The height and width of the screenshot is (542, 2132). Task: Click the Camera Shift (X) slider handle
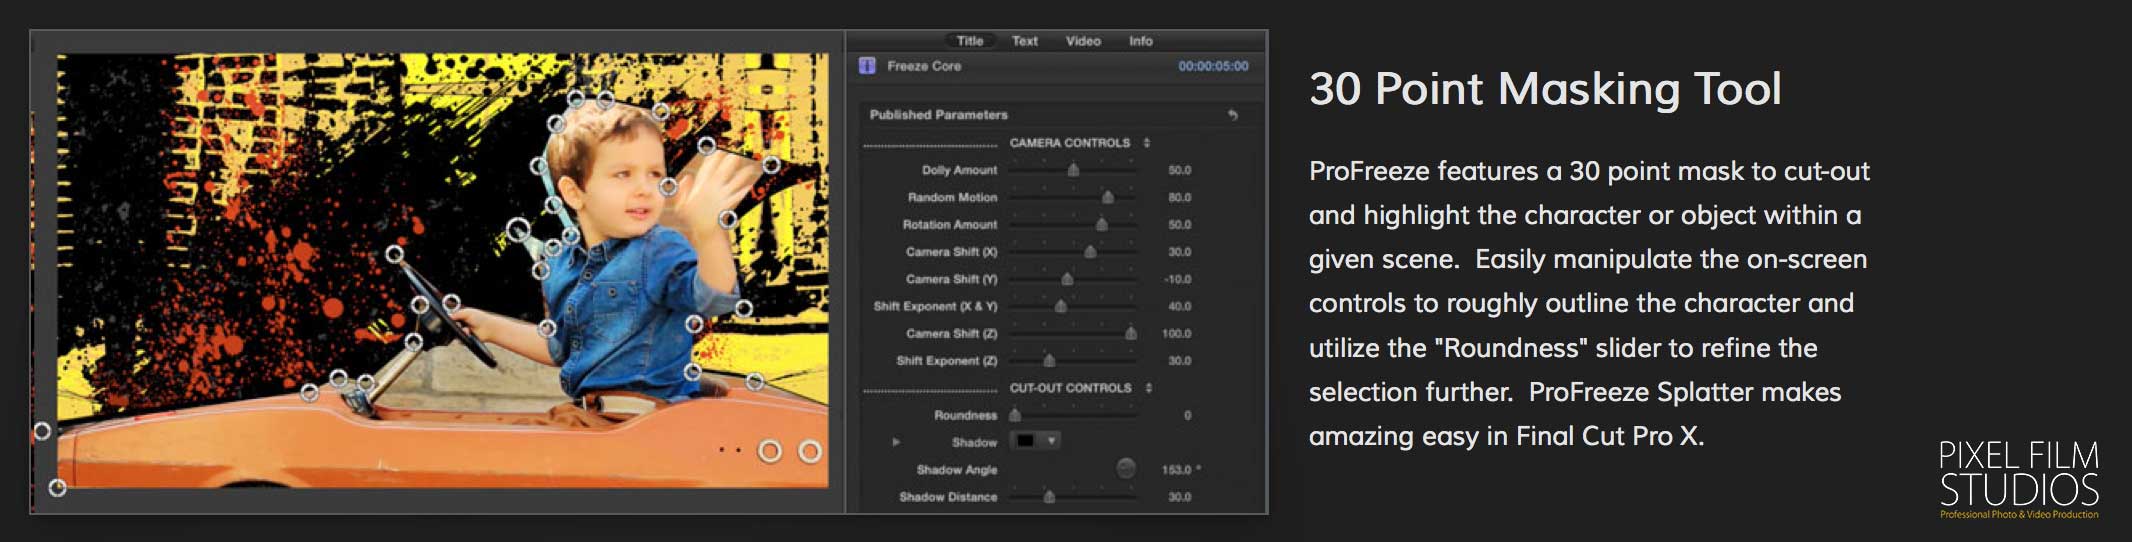(x=1090, y=252)
